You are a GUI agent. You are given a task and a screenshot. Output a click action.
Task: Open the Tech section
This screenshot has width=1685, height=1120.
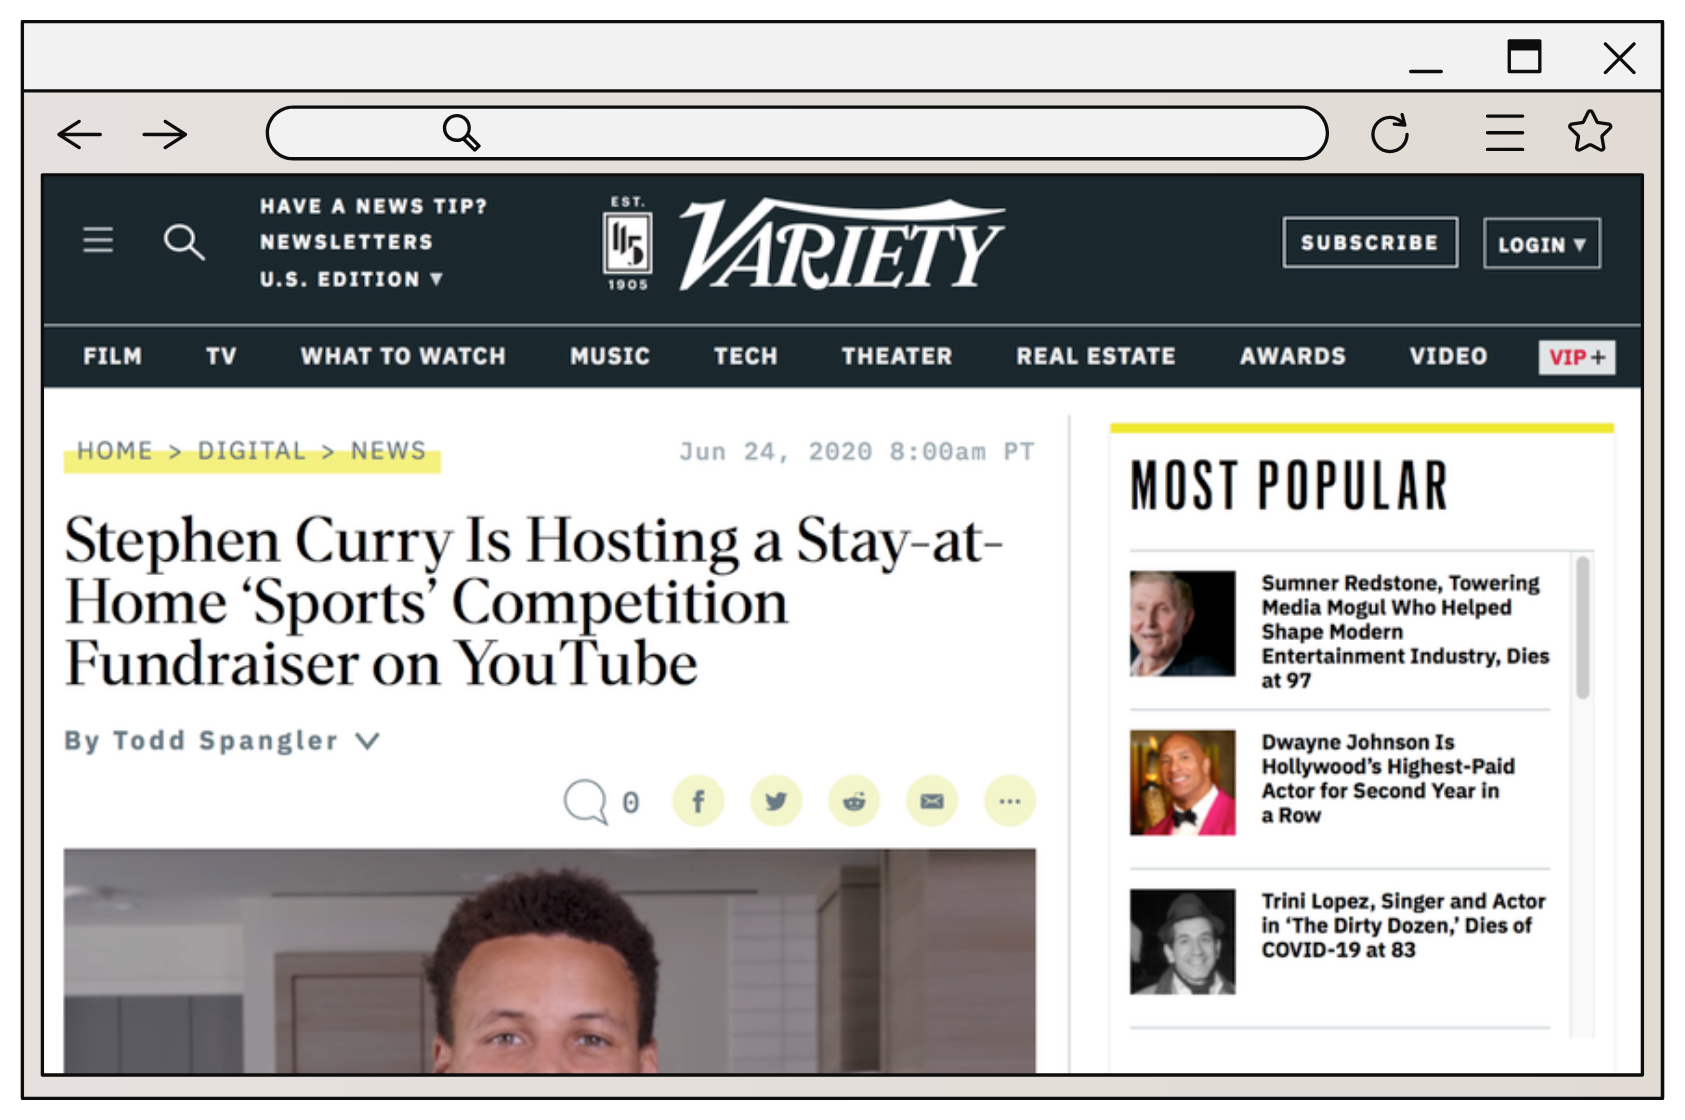coord(745,356)
